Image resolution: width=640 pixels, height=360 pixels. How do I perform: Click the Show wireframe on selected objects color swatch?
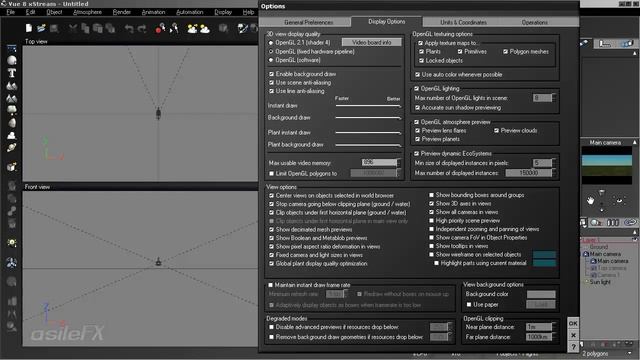tap(544, 254)
